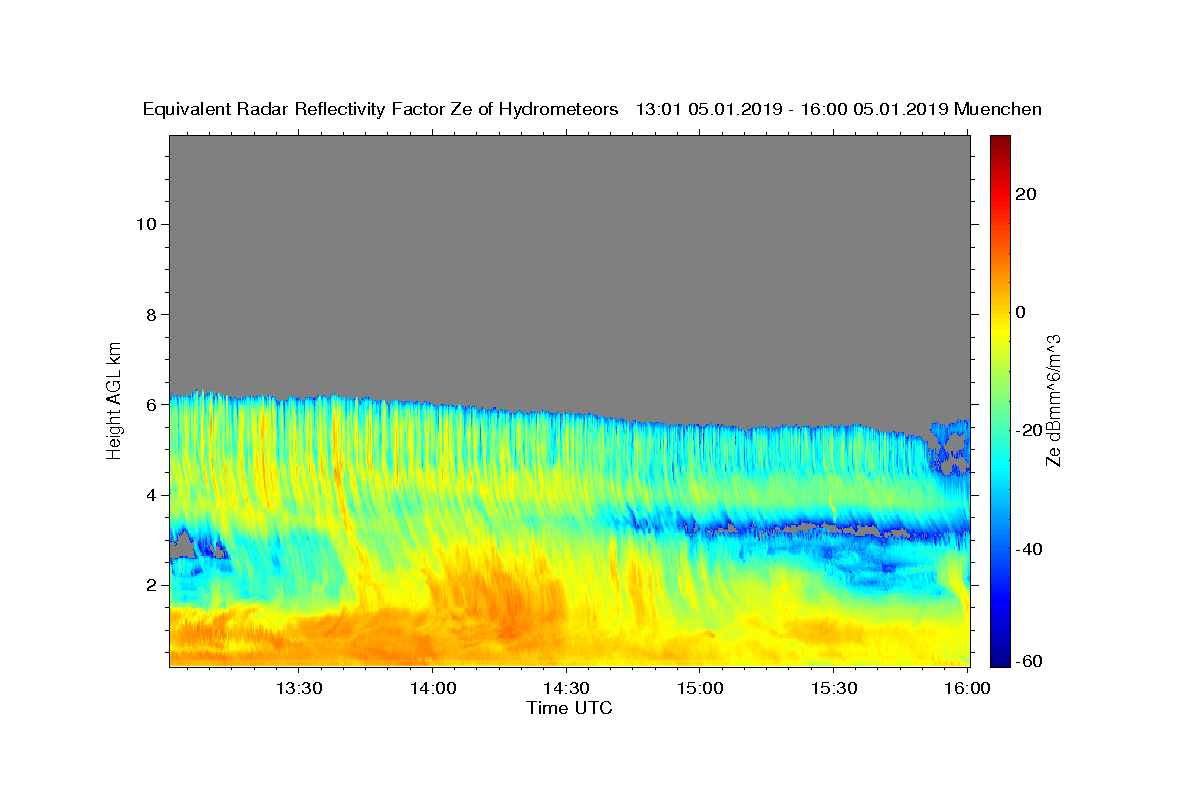The width and height of the screenshot is (1200, 800).
Task: Click the height tick label 6
Action: [151, 405]
